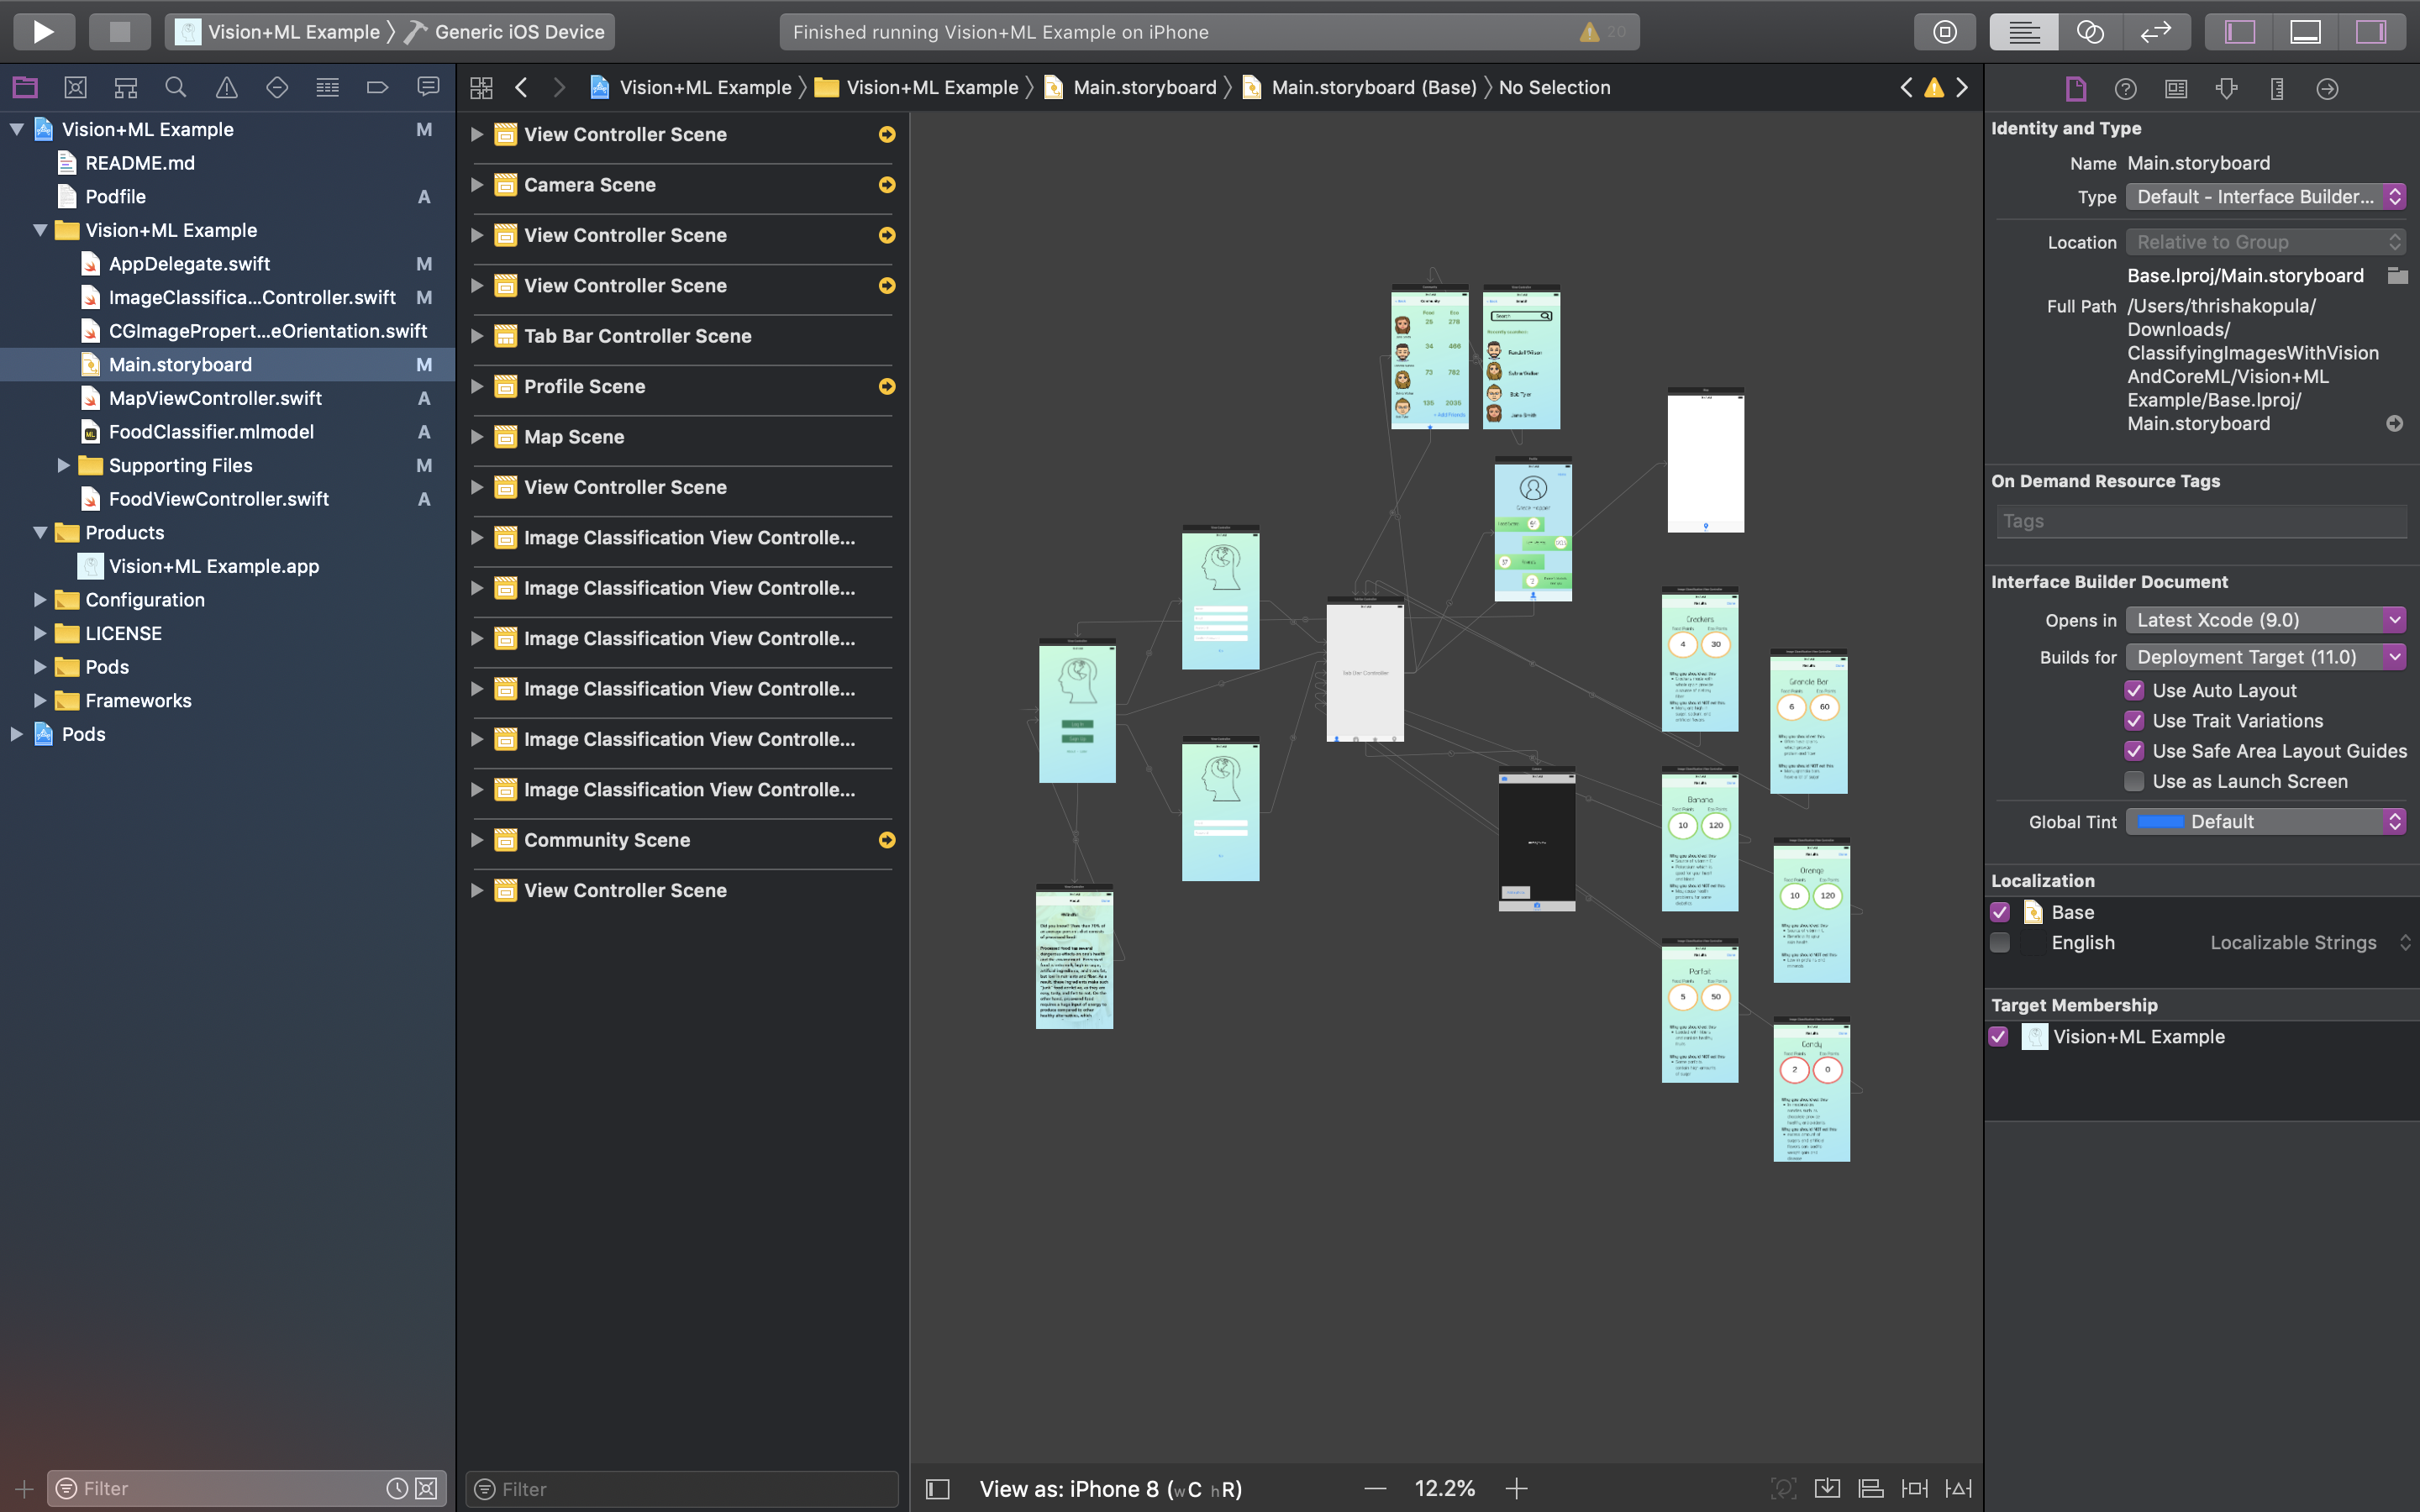Open the Global Tint color dropdown
Viewport: 2420px width, 1512px height.
[x=2265, y=821]
